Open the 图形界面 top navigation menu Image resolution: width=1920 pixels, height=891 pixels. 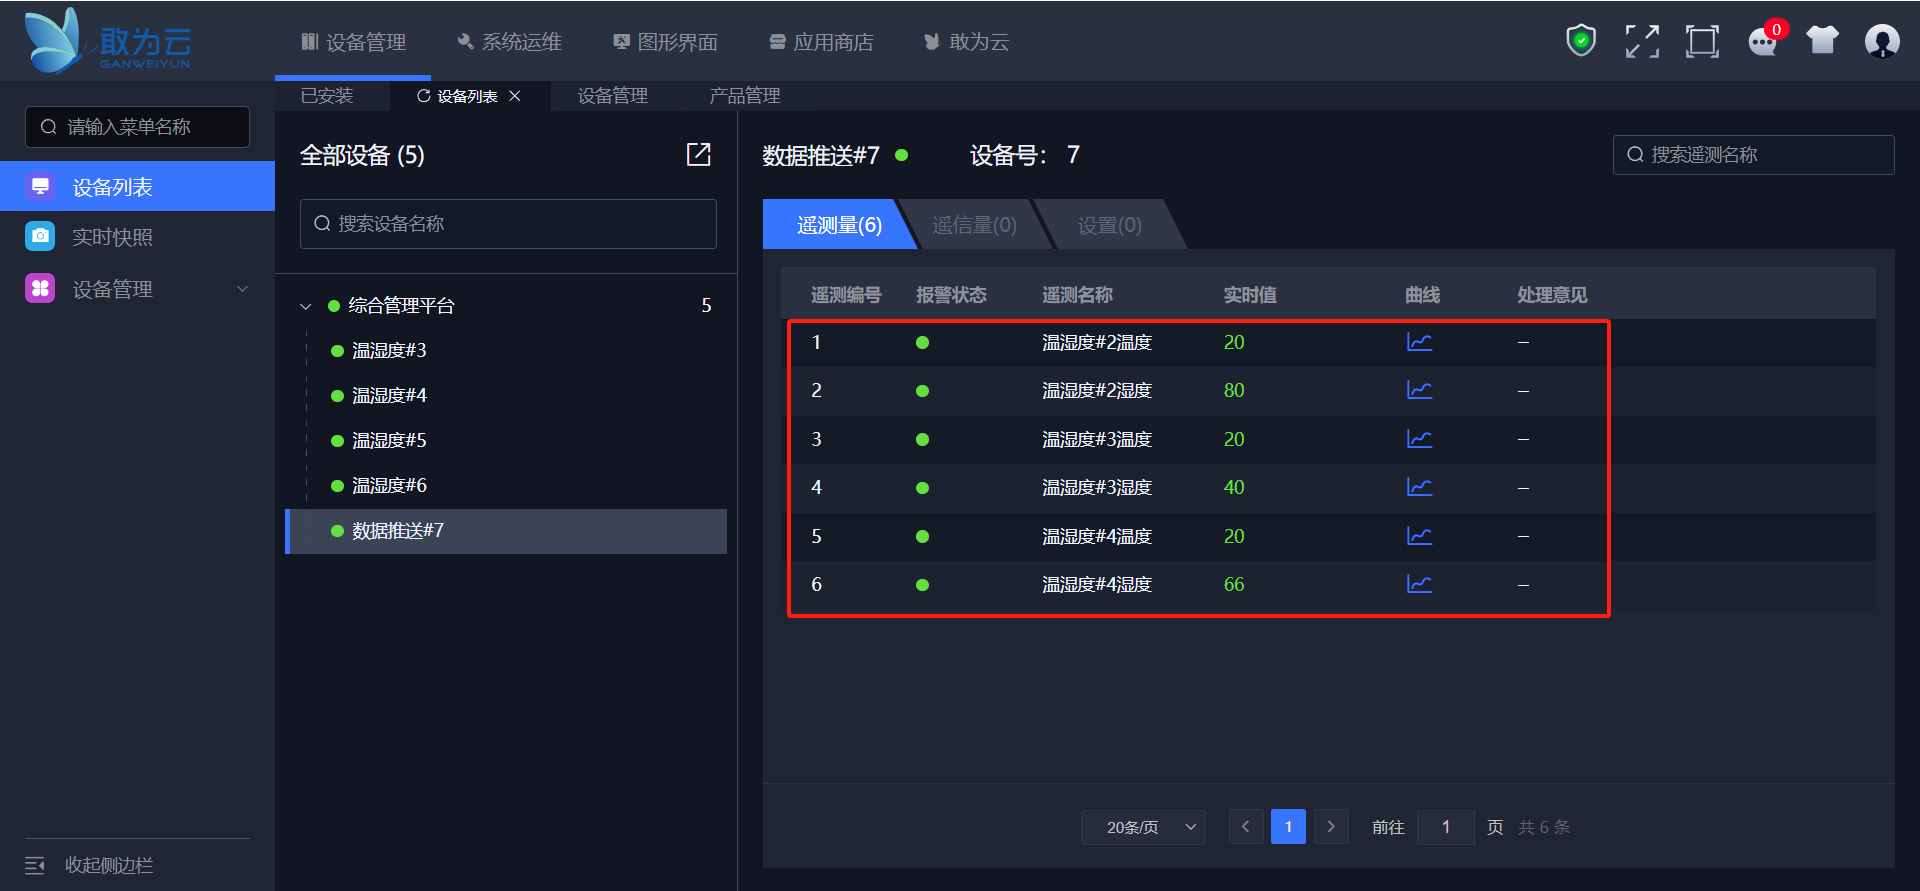[x=665, y=42]
